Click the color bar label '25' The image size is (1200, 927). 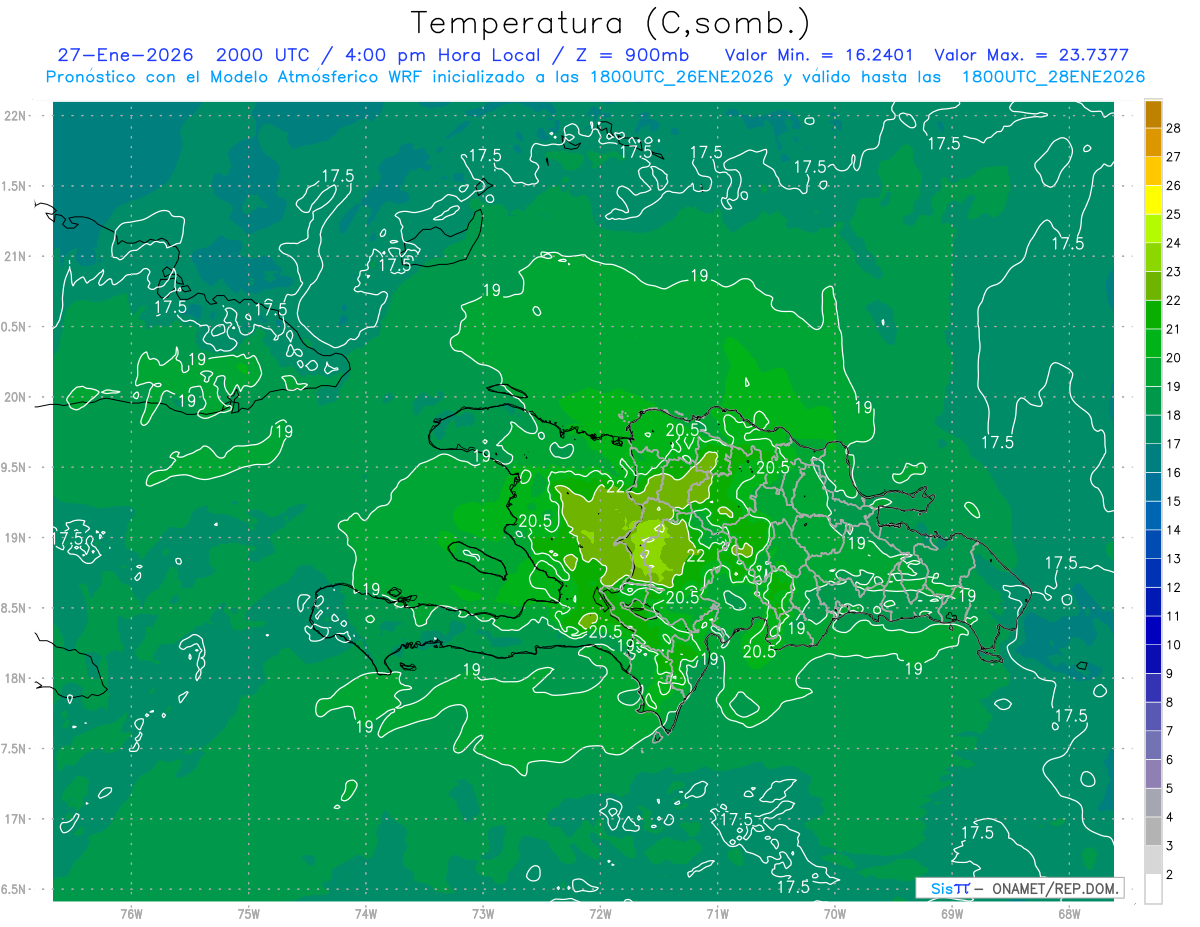(1174, 213)
